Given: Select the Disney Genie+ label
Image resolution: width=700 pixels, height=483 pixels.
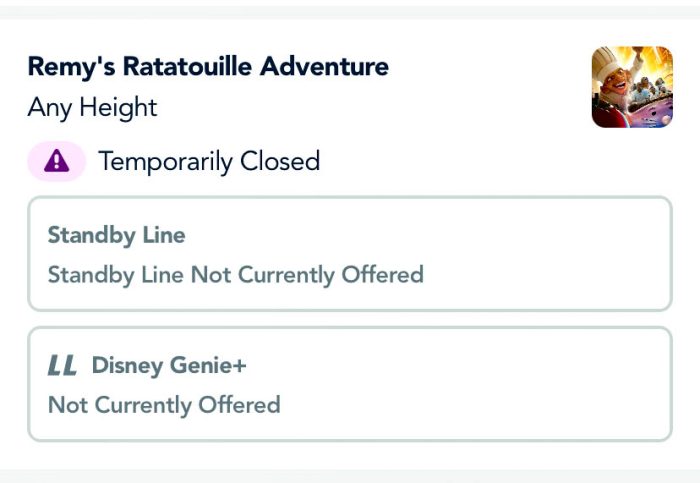Looking at the screenshot, I should (x=169, y=366).
